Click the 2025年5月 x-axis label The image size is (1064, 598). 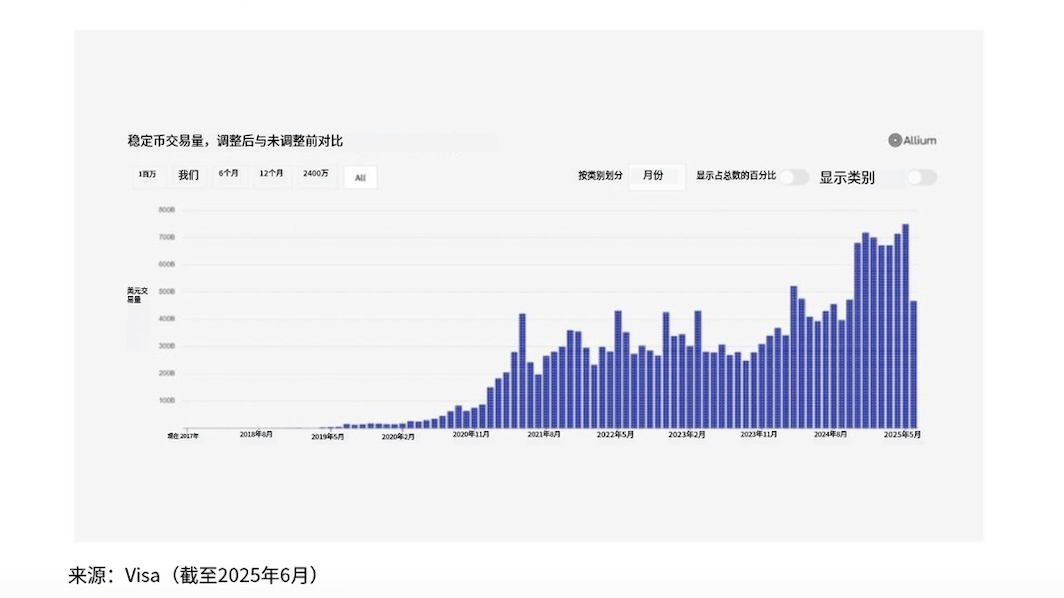tap(902, 435)
